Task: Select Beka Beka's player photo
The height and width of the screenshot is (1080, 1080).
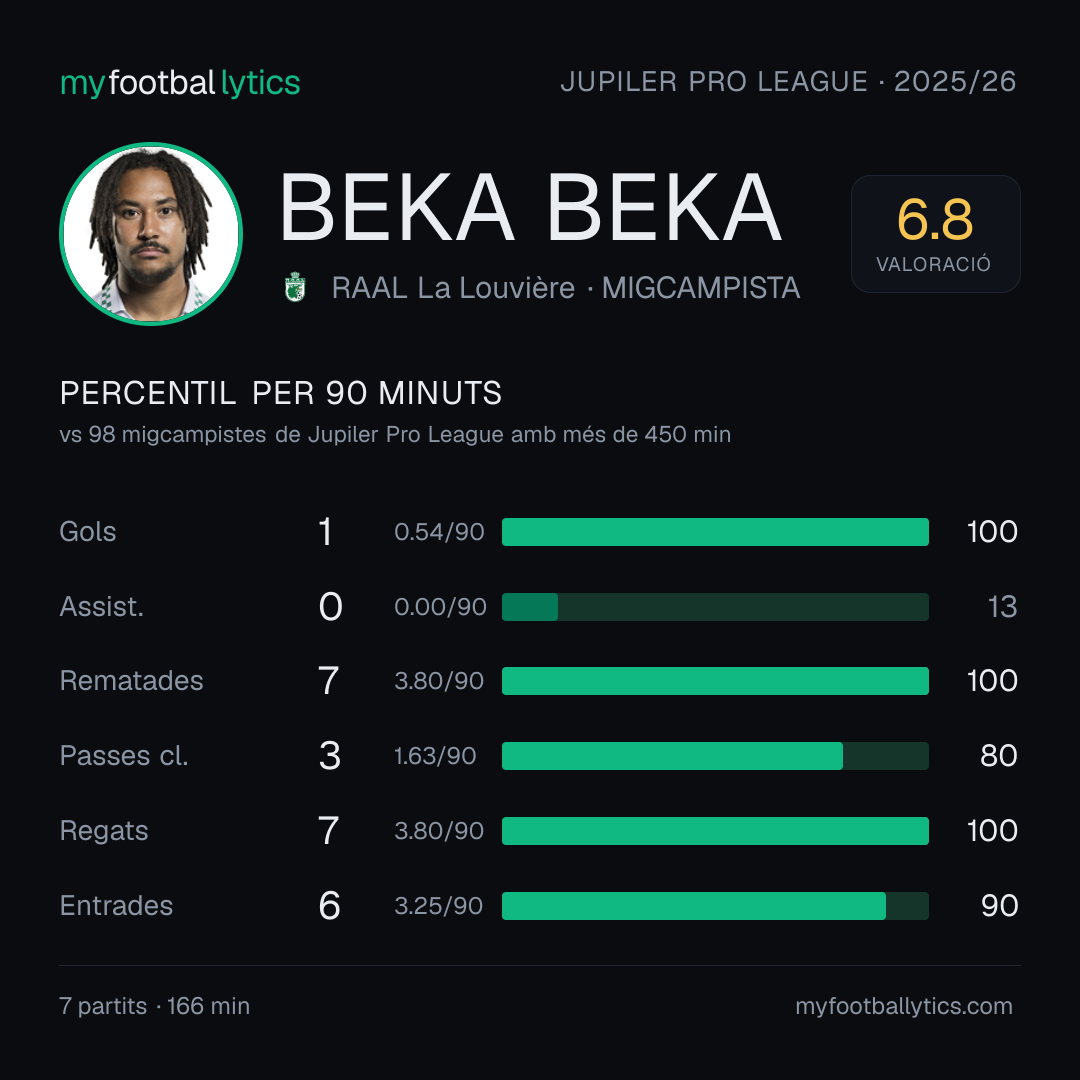Action: 151,234
